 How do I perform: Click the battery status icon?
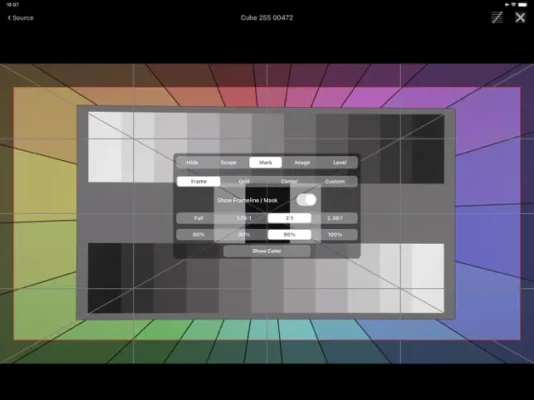522,5
